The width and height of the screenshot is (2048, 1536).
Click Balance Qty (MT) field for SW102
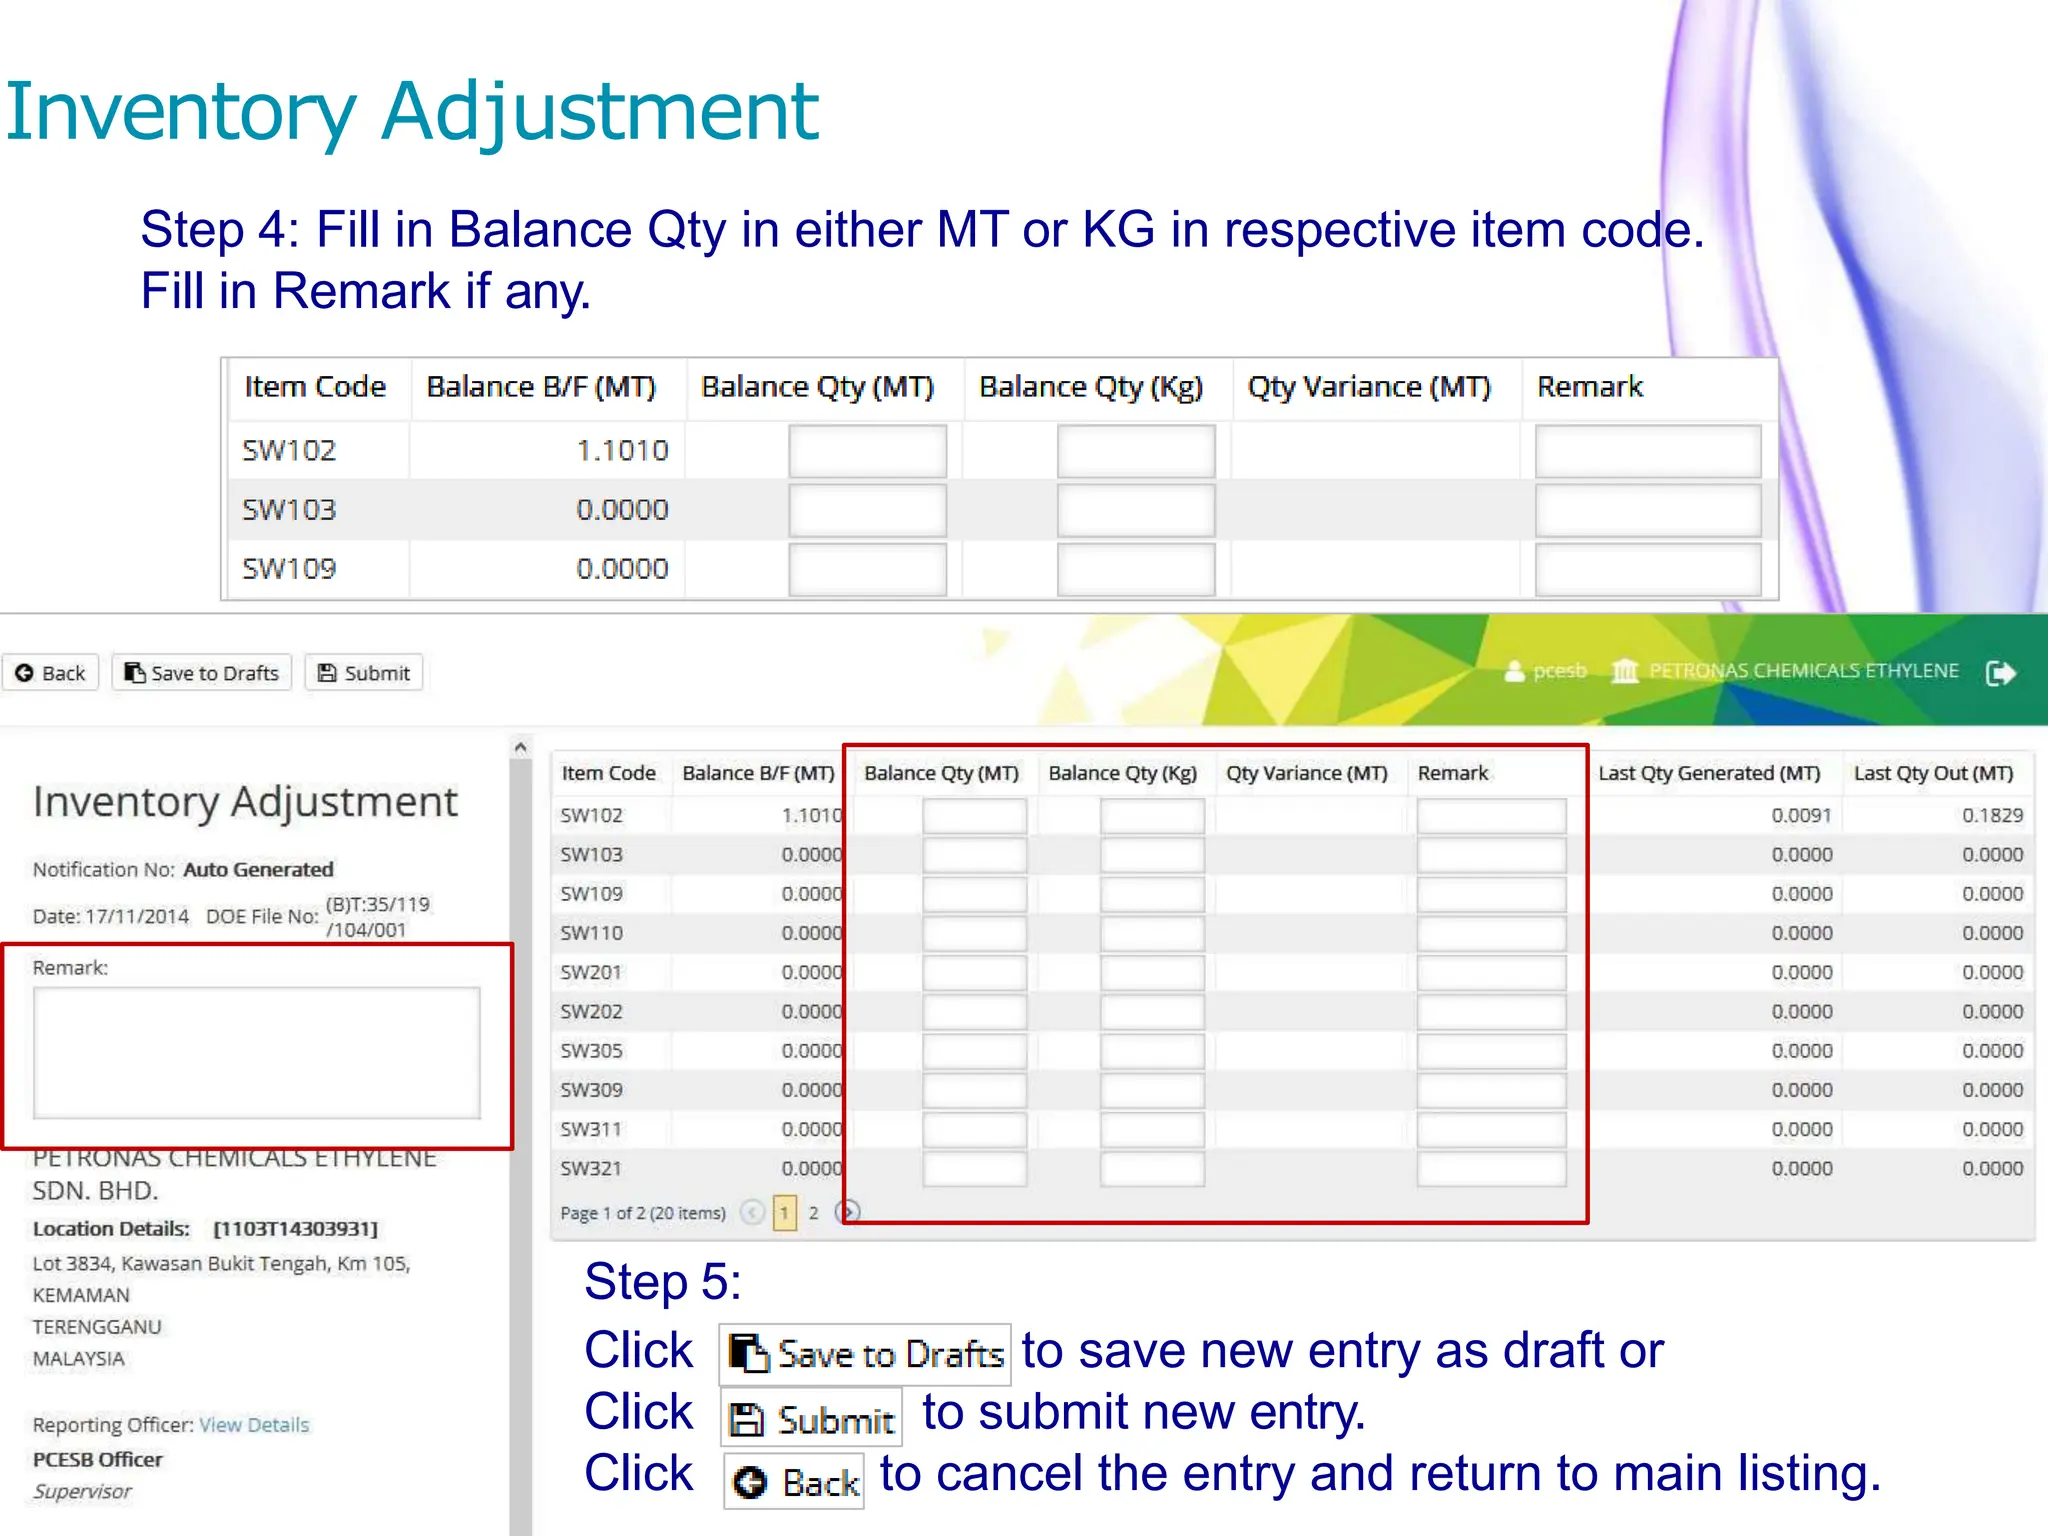(x=973, y=816)
